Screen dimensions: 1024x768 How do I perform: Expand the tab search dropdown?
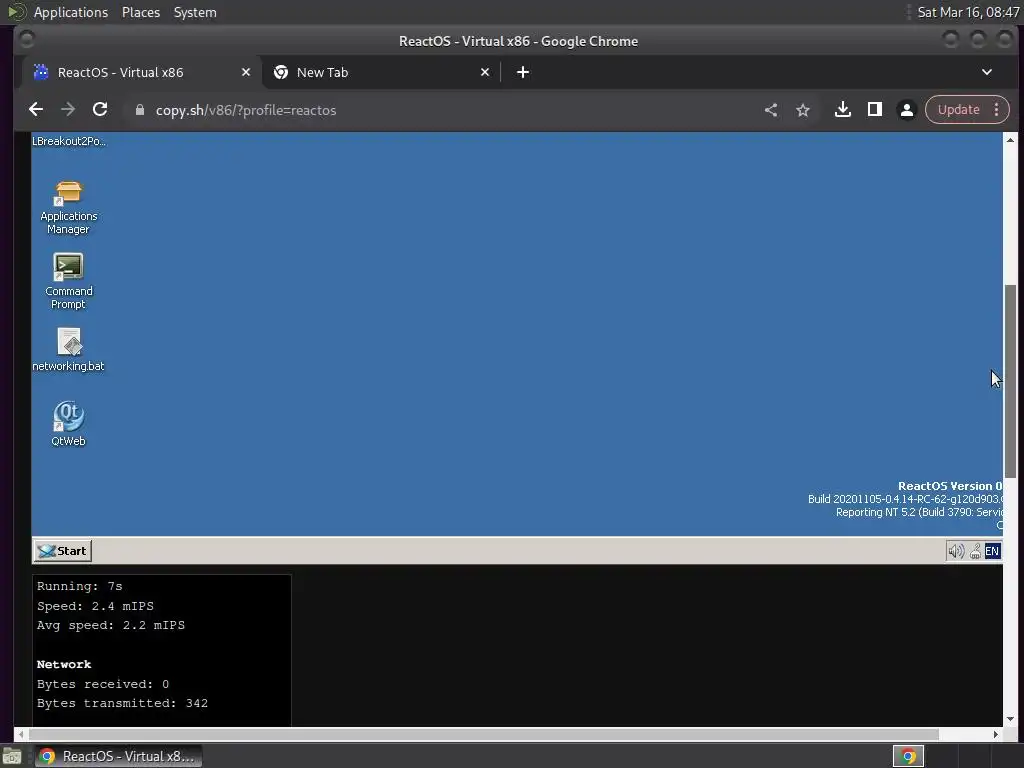point(987,72)
